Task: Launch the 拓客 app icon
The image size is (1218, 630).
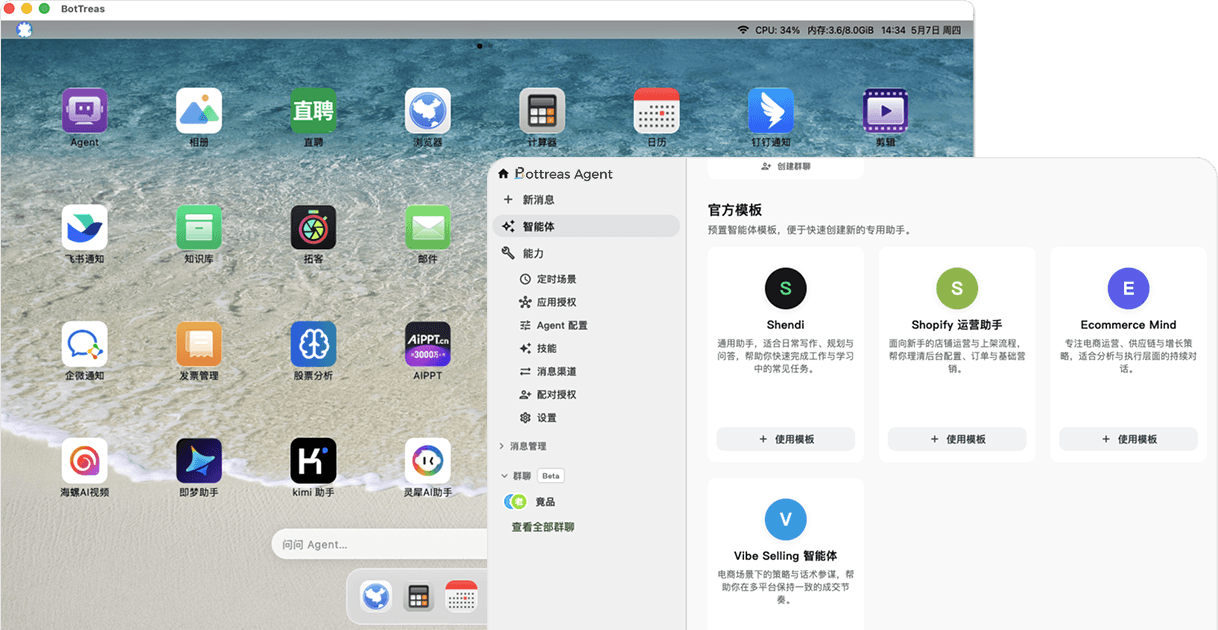Action: tap(313, 227)
